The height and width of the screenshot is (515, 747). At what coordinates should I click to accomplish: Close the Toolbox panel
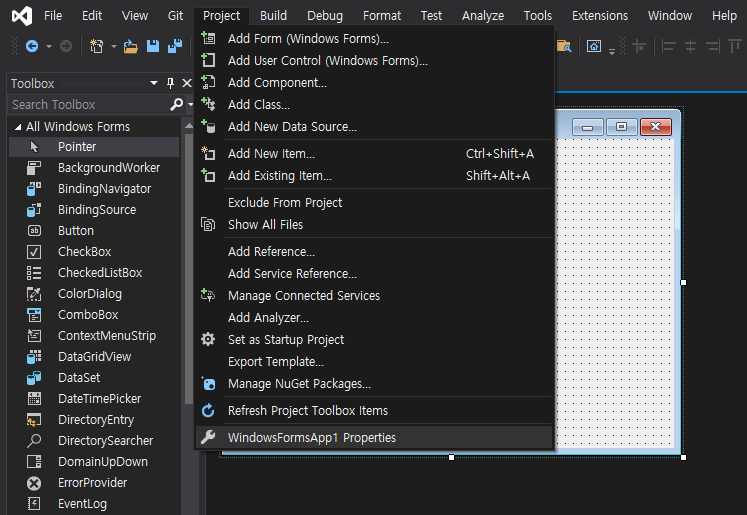tap(187, 83)
